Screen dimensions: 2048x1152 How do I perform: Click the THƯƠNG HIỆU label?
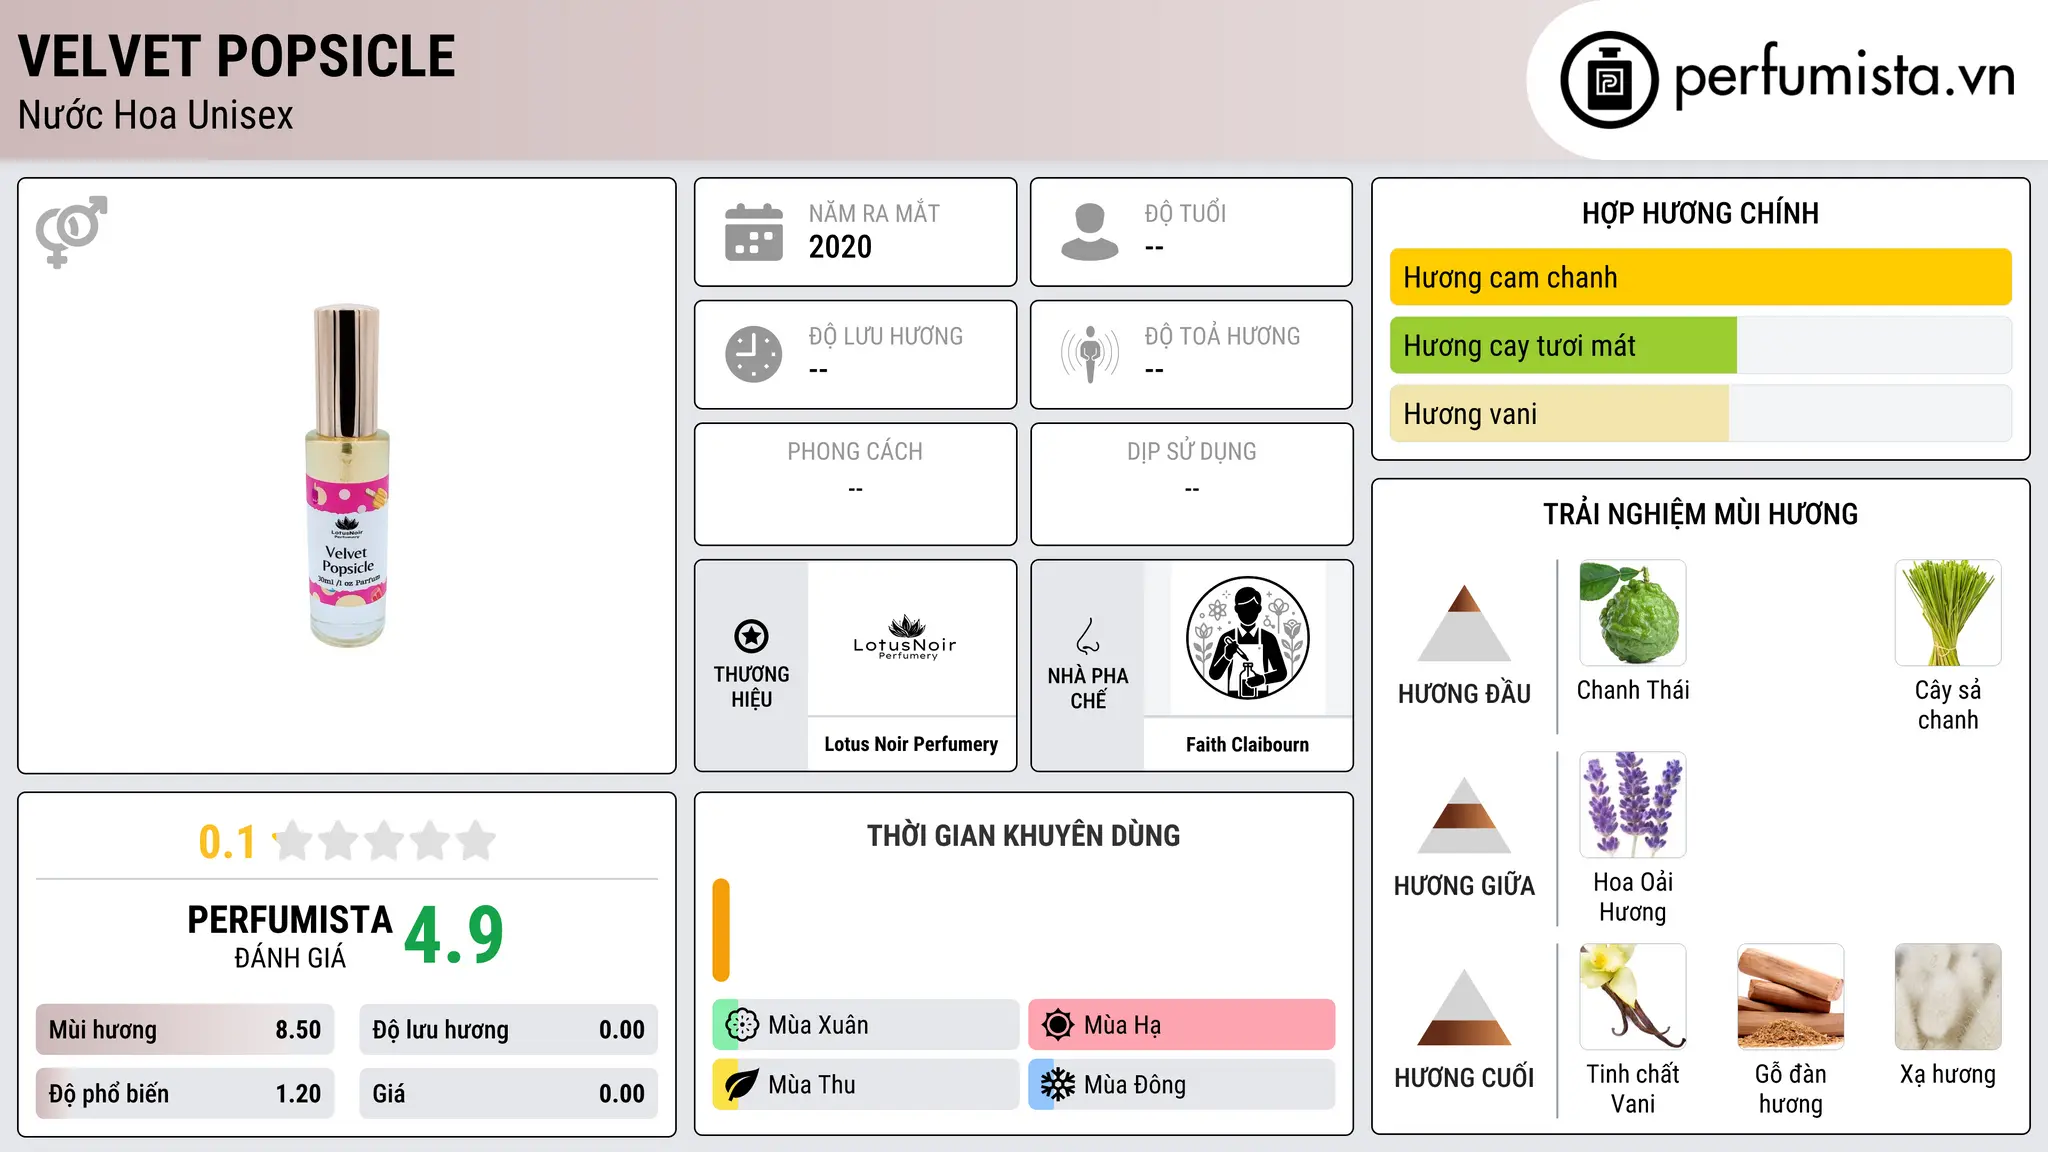[x=751, y=687]
